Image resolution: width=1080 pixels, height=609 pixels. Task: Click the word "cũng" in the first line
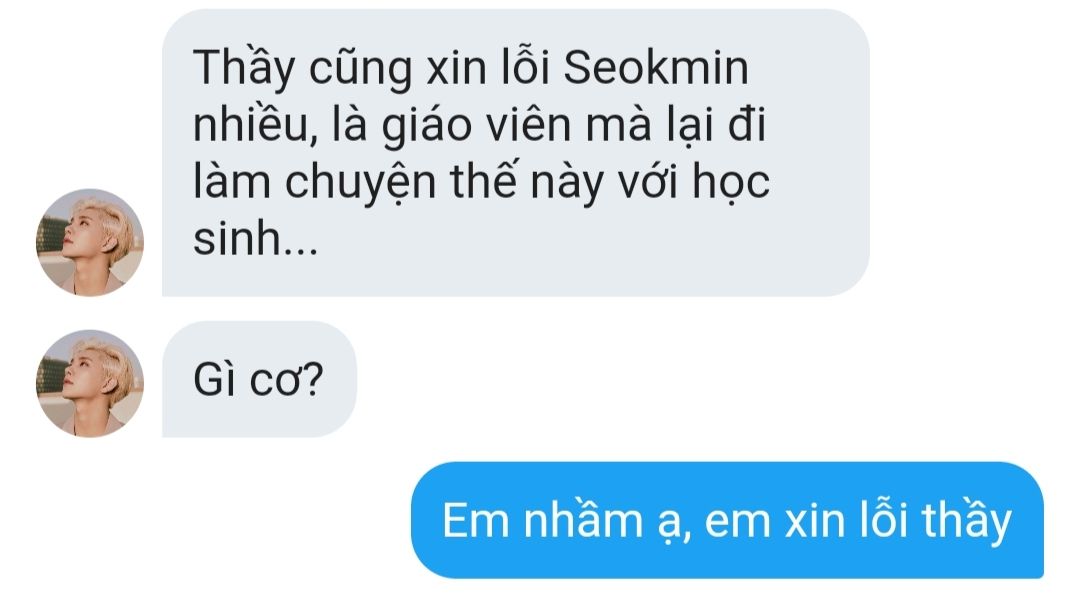tap(360, 69)
